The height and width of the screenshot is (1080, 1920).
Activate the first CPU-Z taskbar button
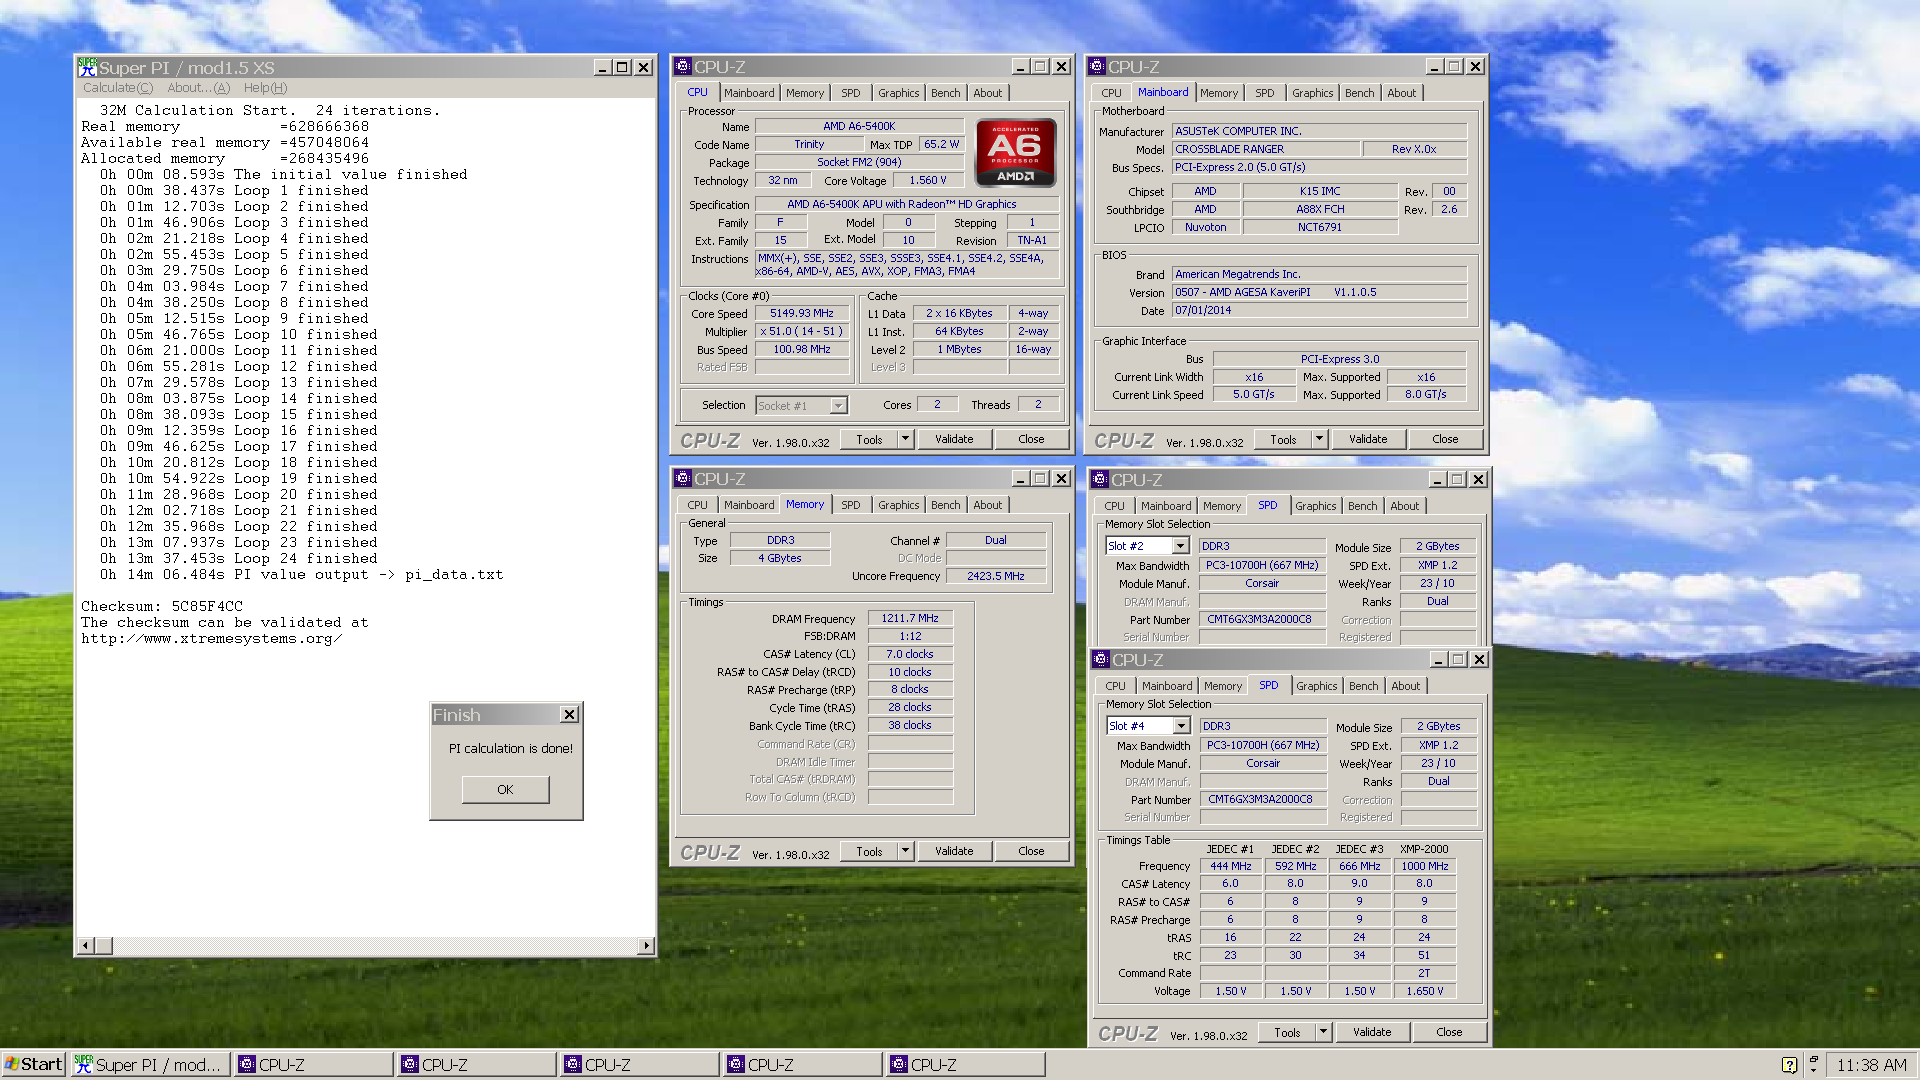tap(314, 1065)
